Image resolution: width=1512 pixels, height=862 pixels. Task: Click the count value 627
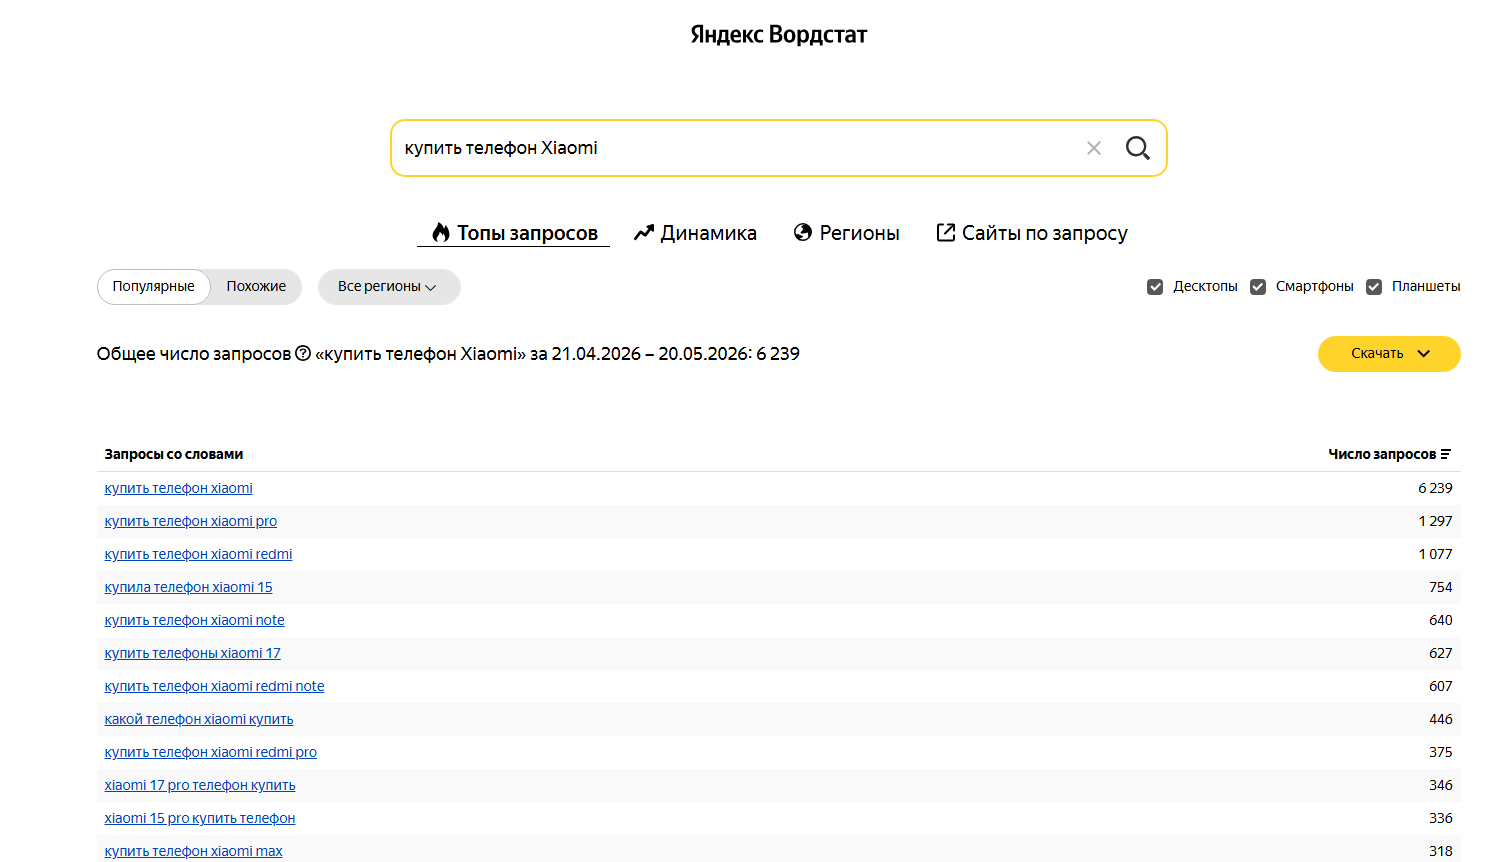[x=1441, y=653]
